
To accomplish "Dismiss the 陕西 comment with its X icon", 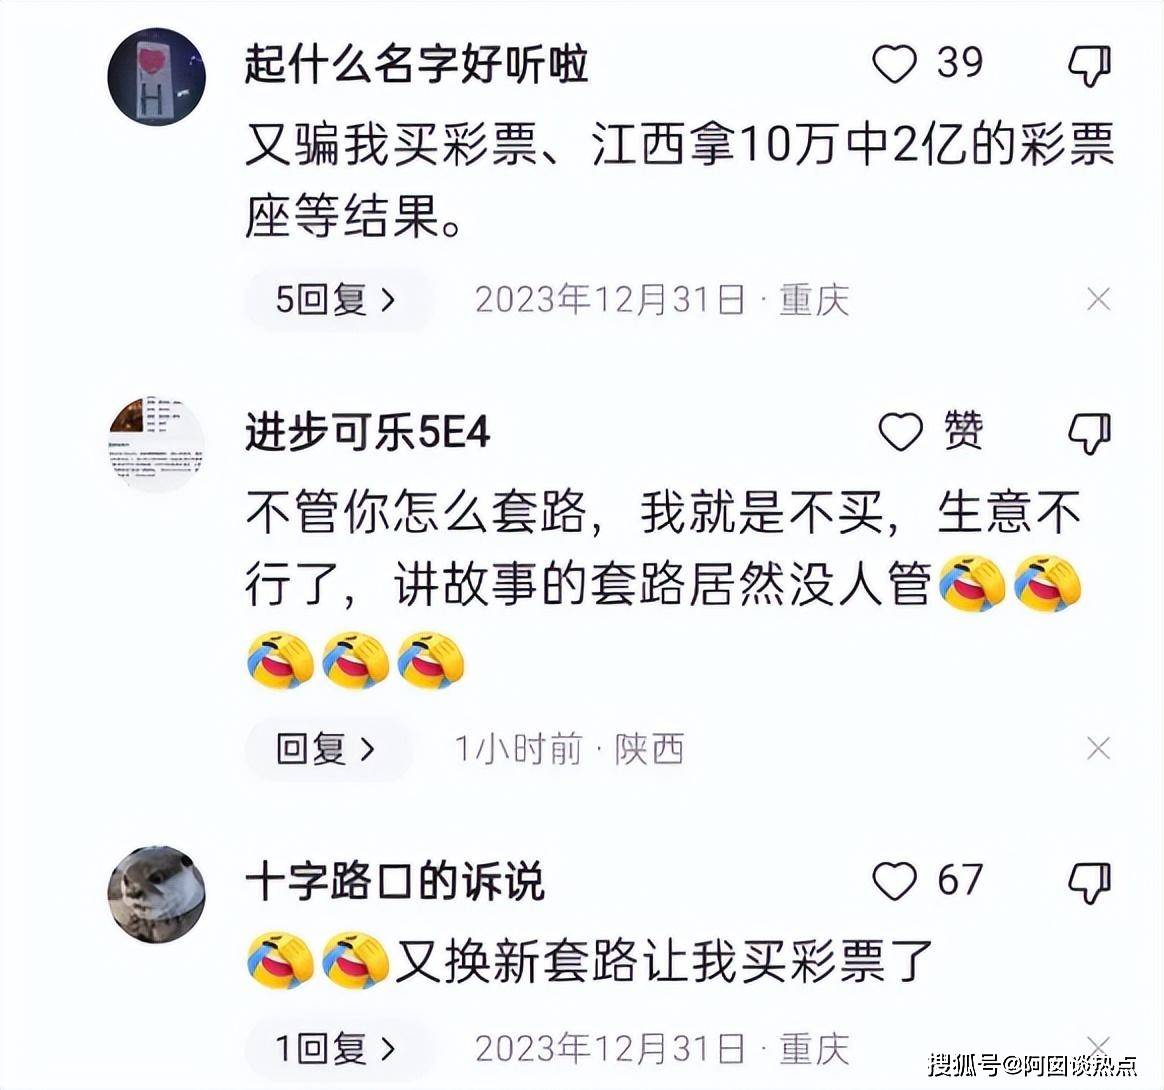I will 1099,748.
